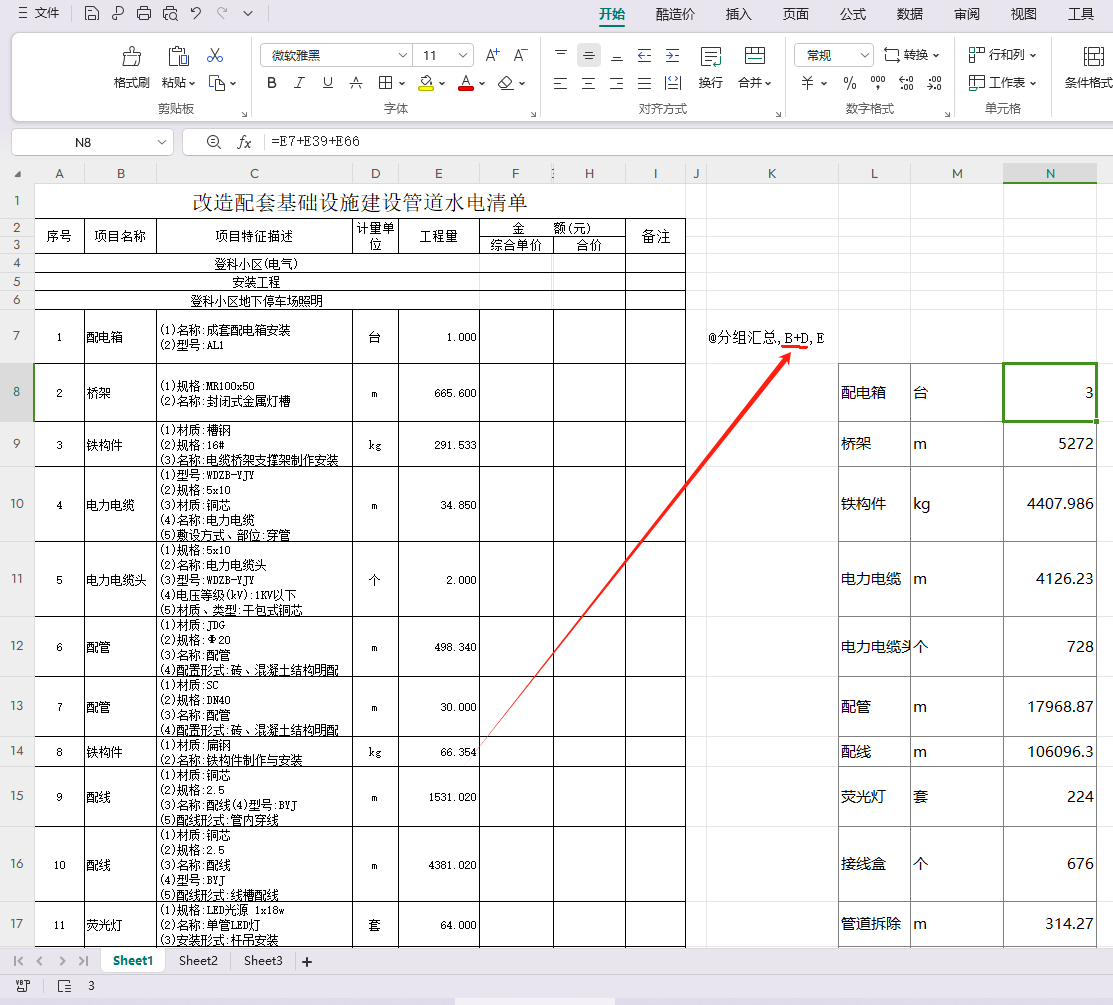Click the formula bar showing =E7+E39+E66

click(680, 142)
